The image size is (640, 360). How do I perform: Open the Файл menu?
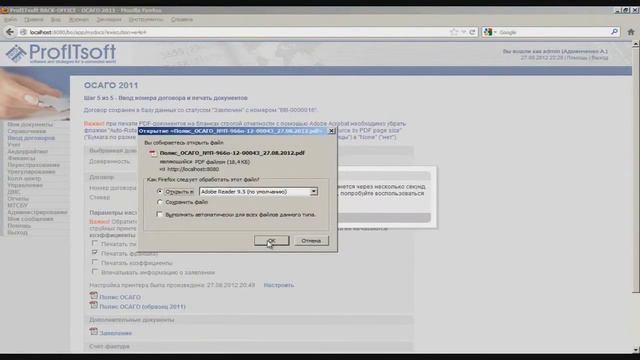tap(11, 20)
